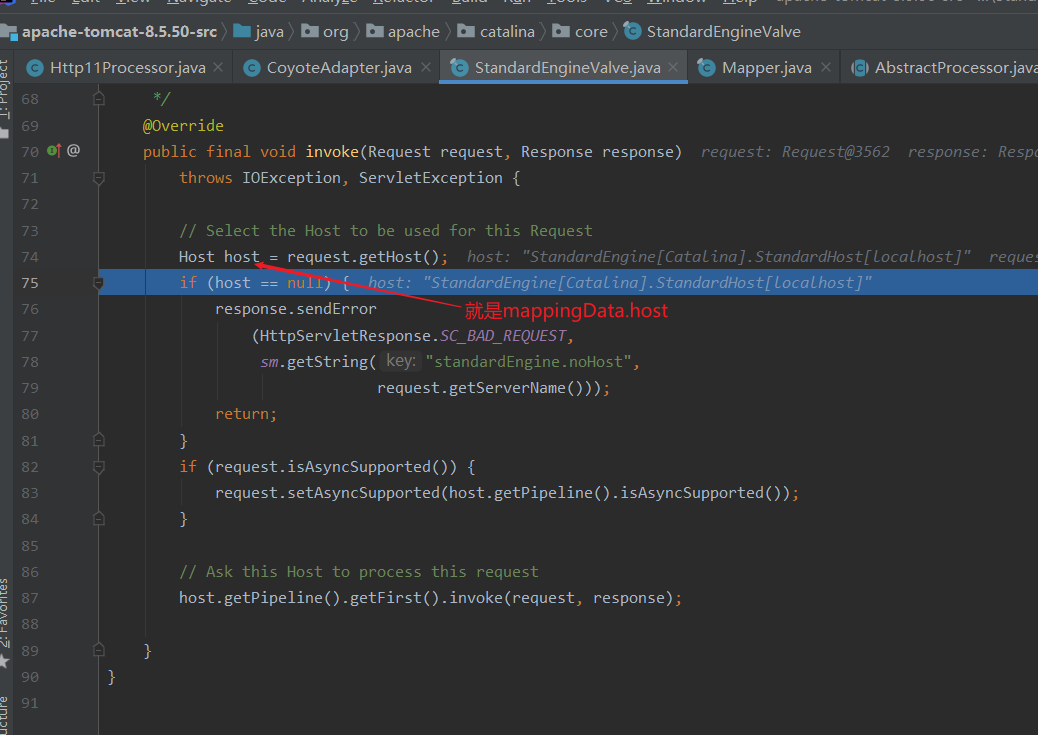Screen dimensions: 1038x735
Task: Click apache-tomcat-8.5.50-src breadcrumb
Action: point(119,32)
